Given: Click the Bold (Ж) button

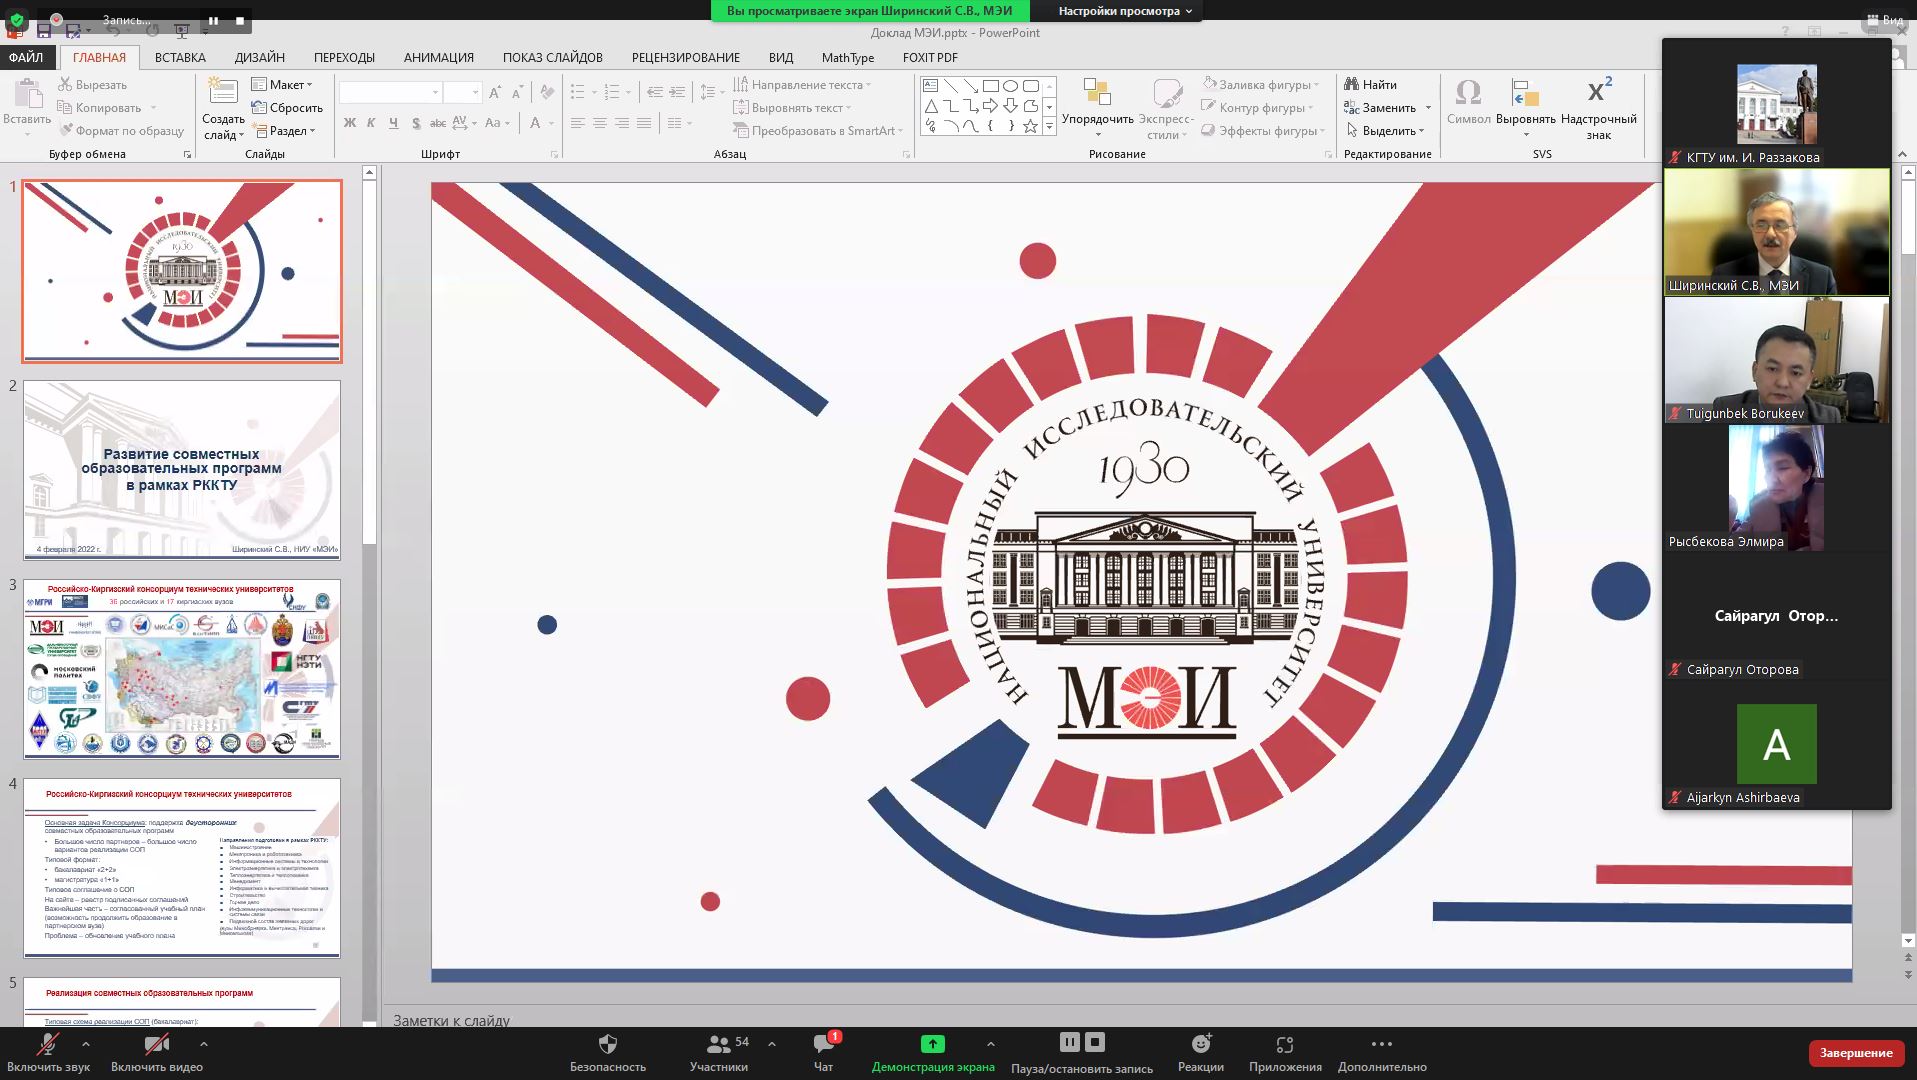Looking at the screenshot, I should pos(350,123).
